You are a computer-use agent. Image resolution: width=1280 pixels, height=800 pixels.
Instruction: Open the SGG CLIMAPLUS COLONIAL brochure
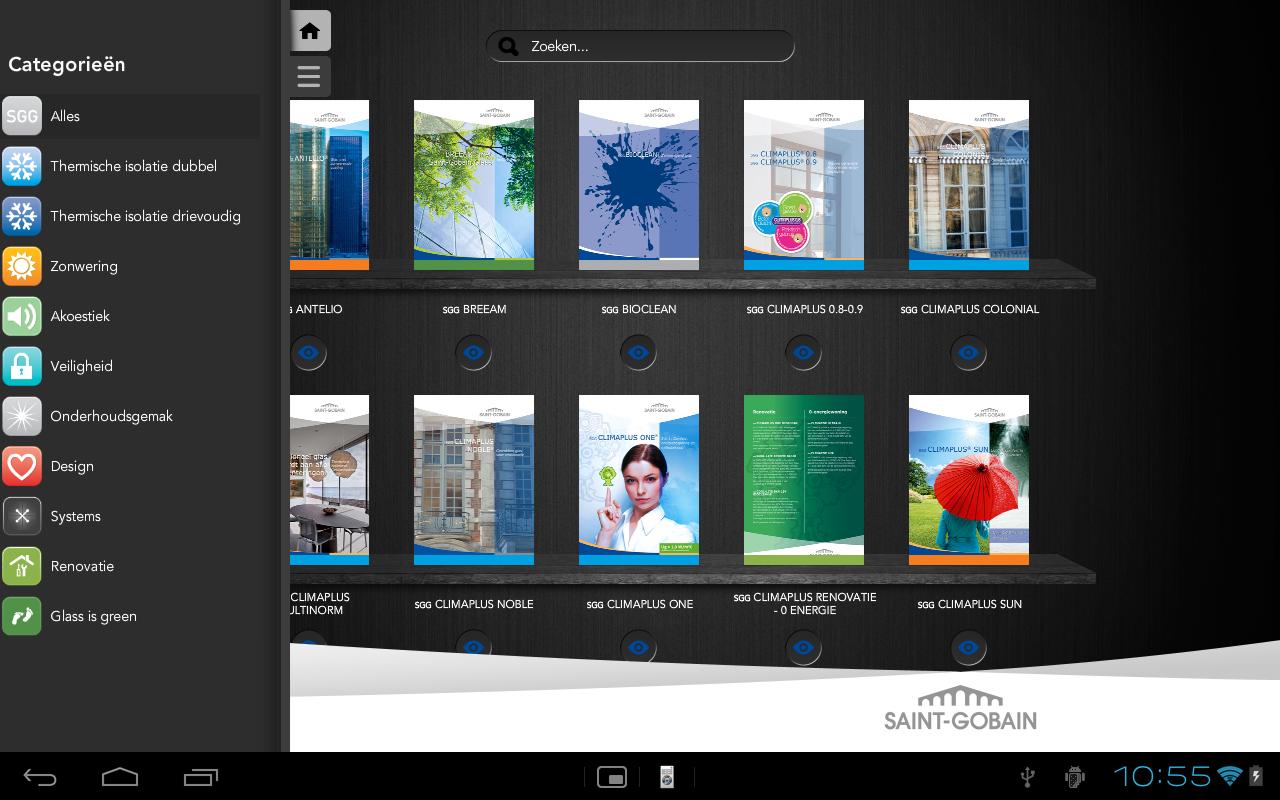tap(968, 184)
